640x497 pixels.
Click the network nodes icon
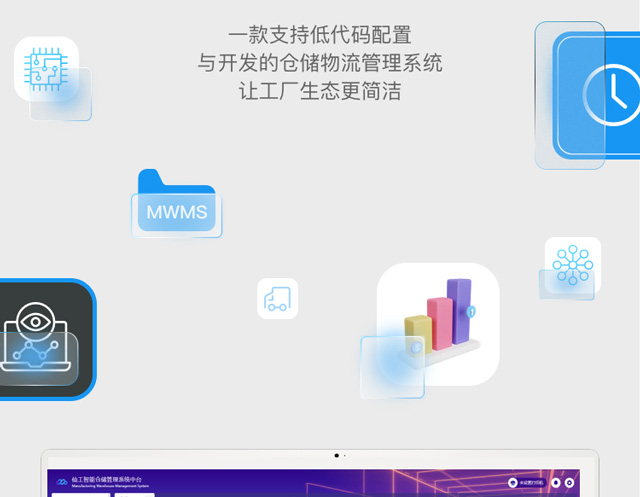[573, 265]
